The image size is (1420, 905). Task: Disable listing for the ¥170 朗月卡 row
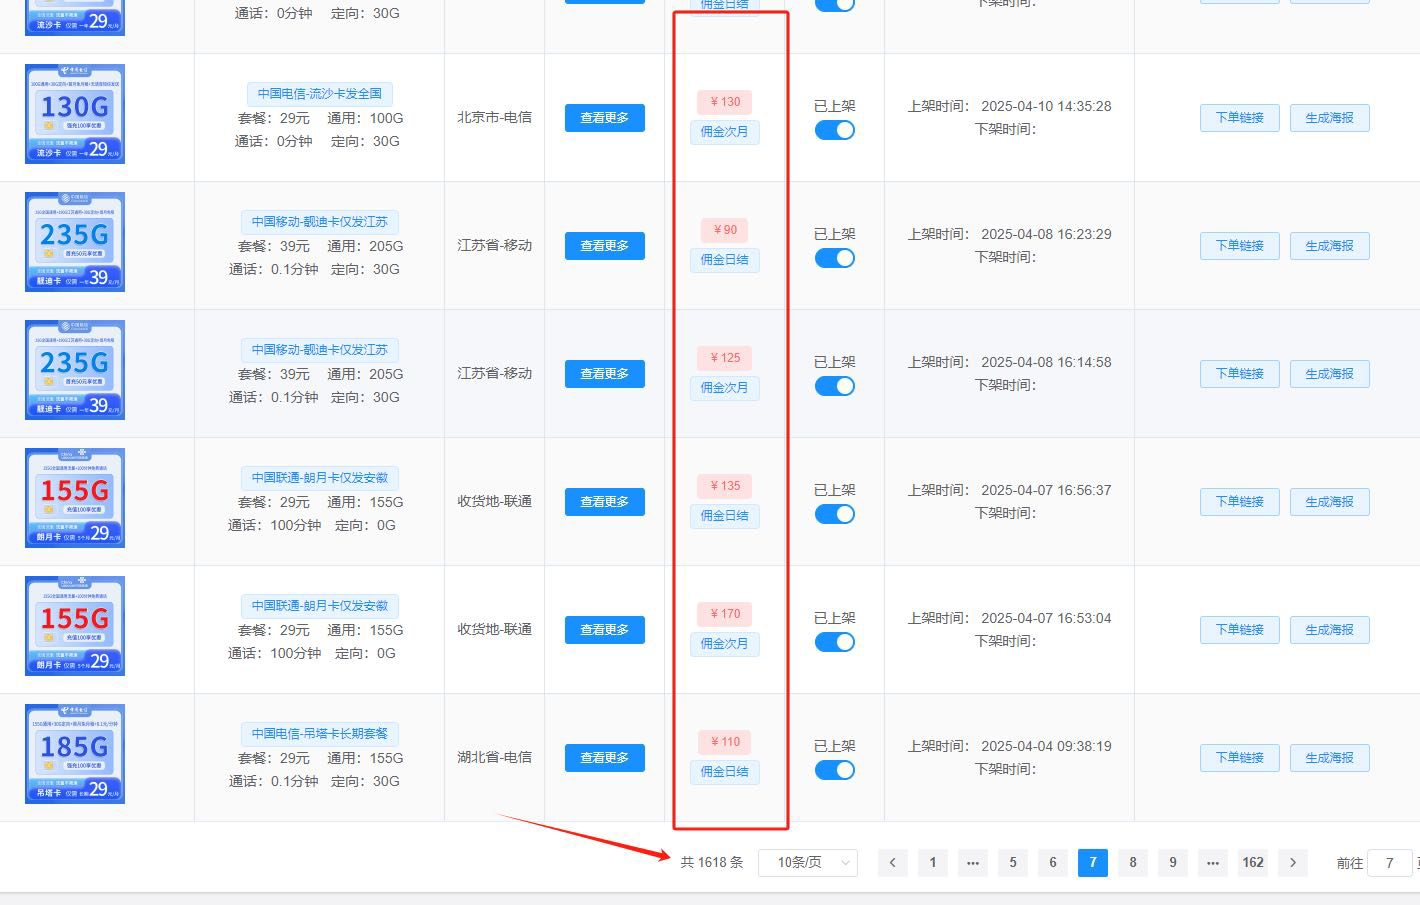(835, 642)
